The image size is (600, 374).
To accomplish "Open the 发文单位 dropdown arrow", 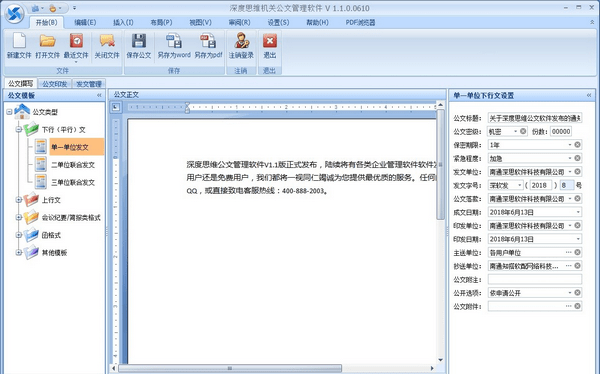I will (x=570, y=171).
